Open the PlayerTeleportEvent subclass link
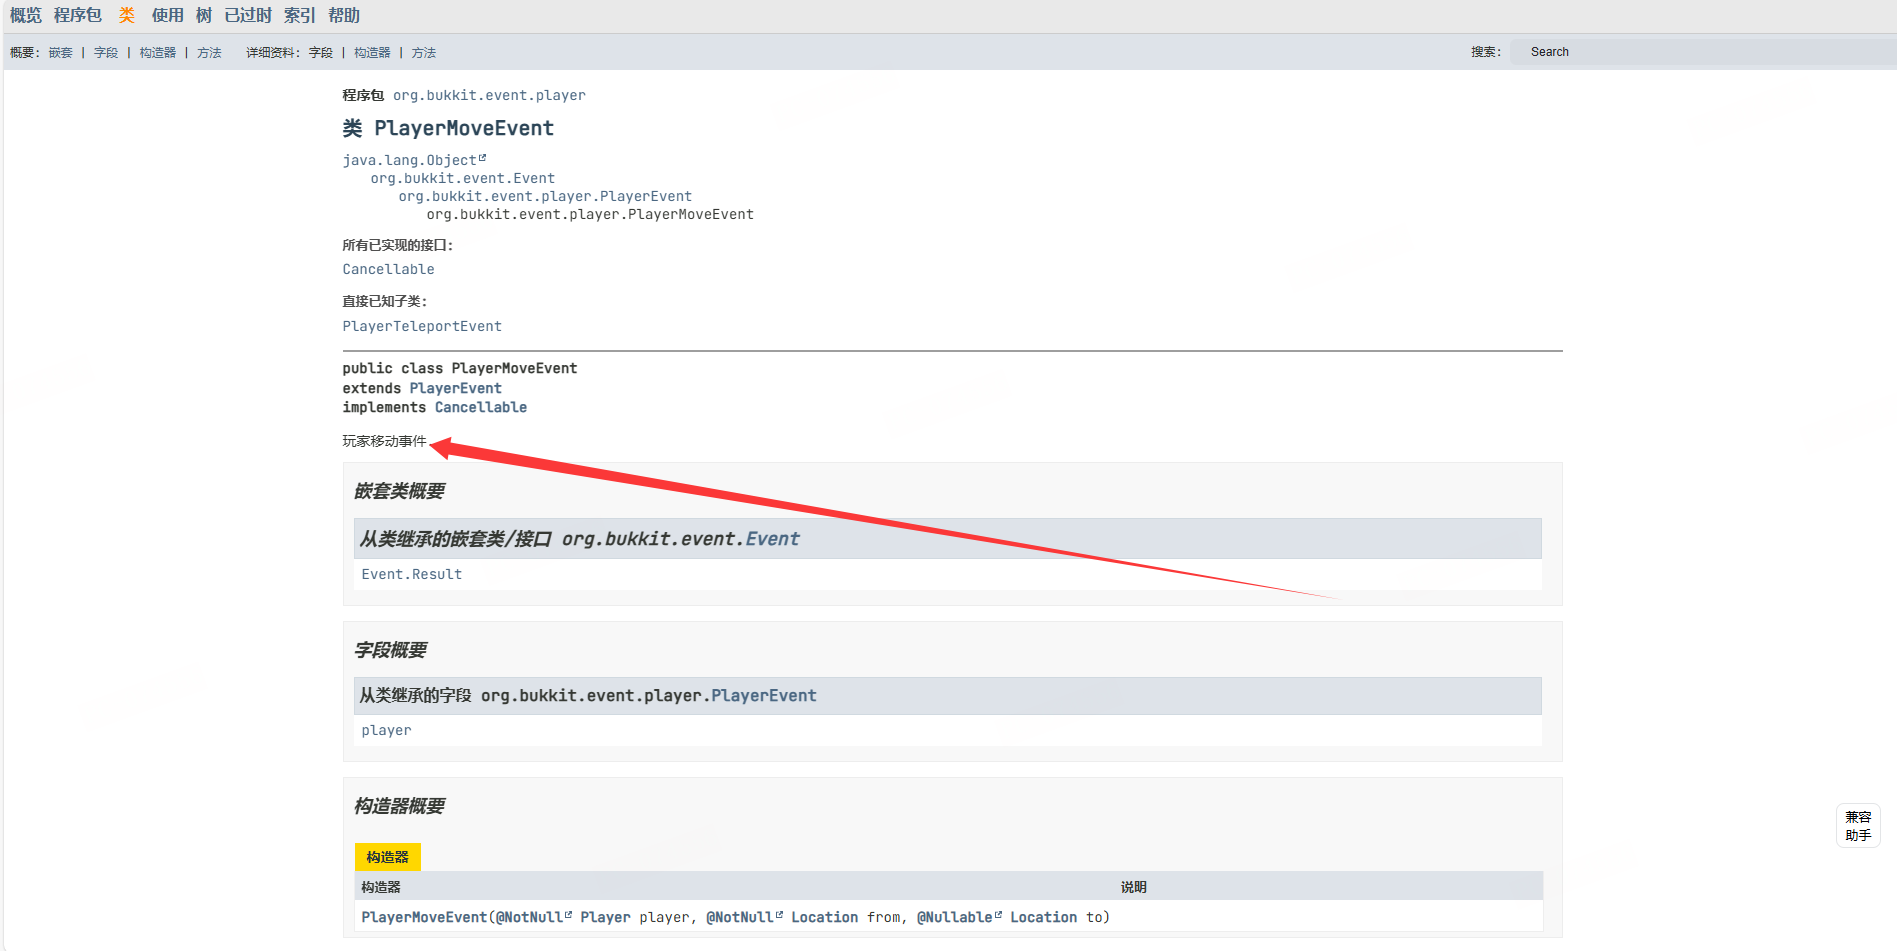 422,326
